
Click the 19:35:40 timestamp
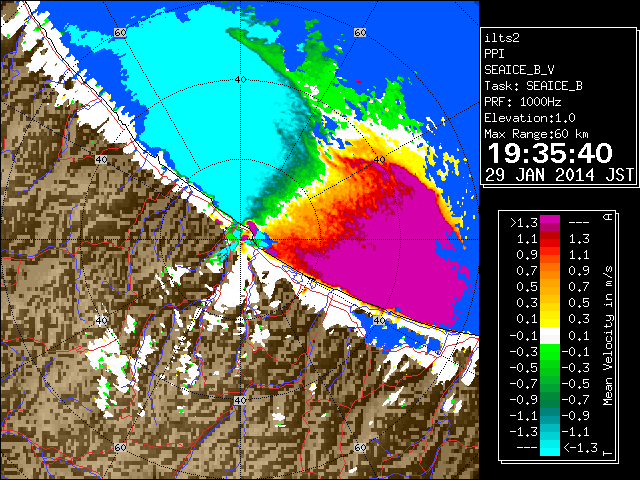pos(550,153)
